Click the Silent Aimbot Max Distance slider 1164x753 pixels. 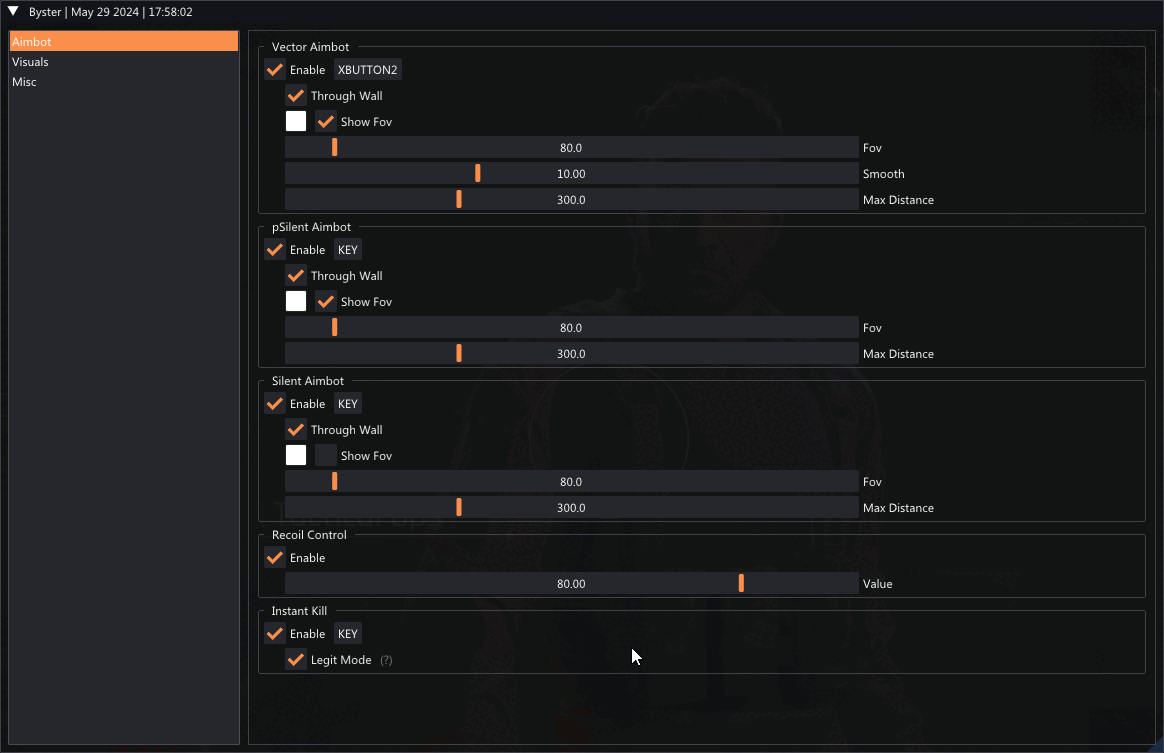click(x=572, y=507)
